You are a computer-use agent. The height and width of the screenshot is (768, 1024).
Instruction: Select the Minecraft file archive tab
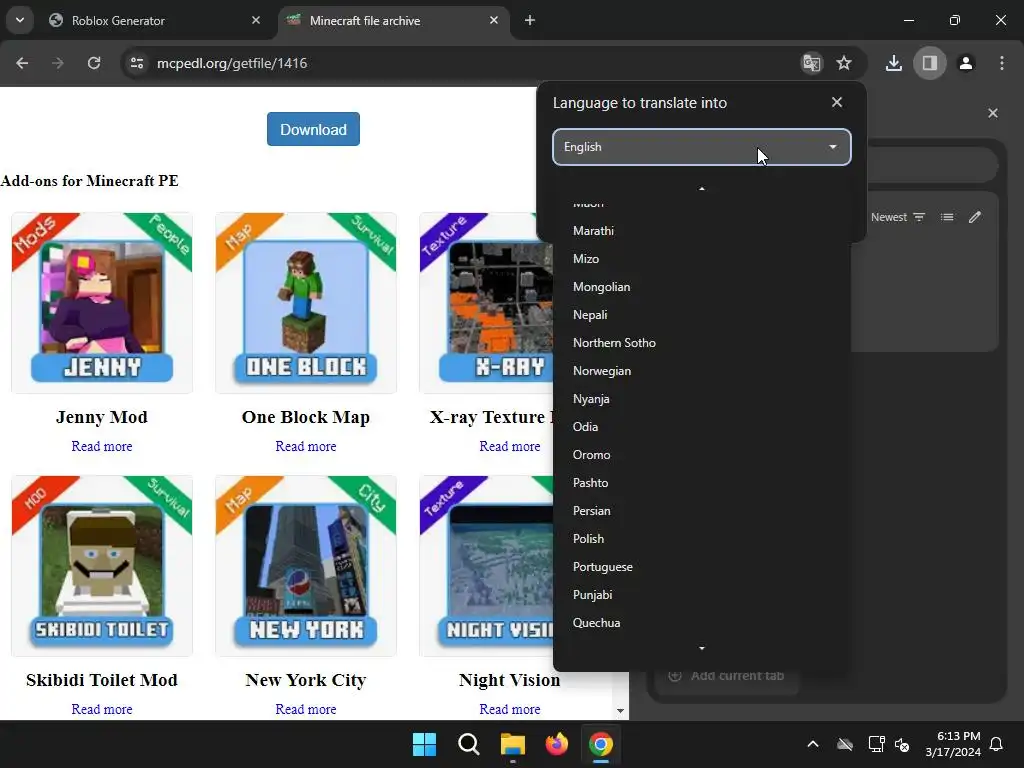point(394,21)
